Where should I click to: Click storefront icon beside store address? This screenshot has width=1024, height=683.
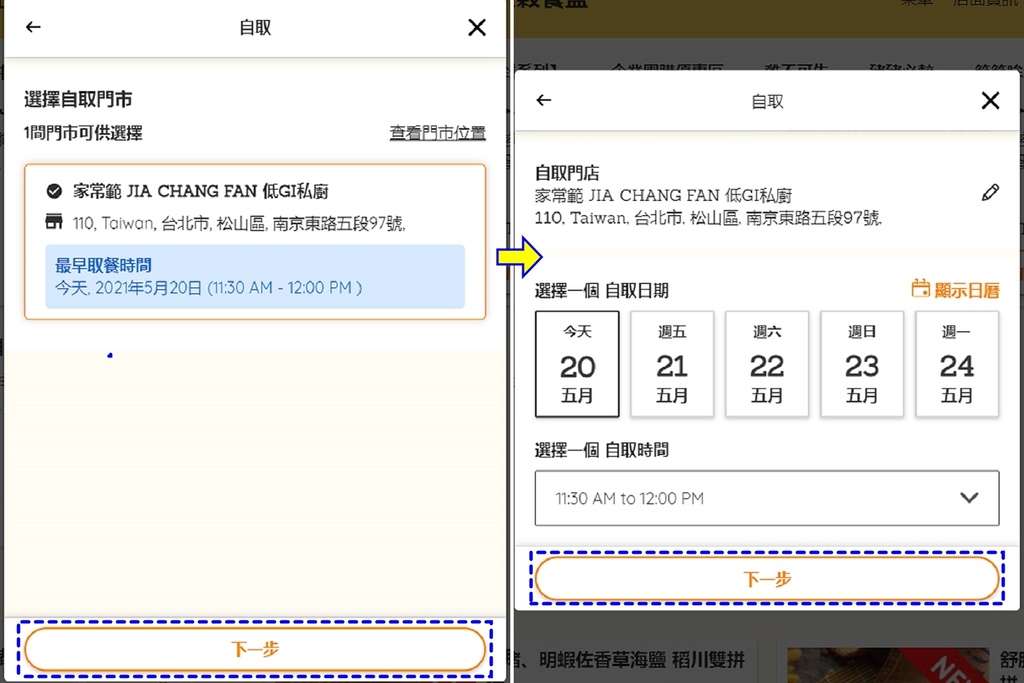point(54,222)
